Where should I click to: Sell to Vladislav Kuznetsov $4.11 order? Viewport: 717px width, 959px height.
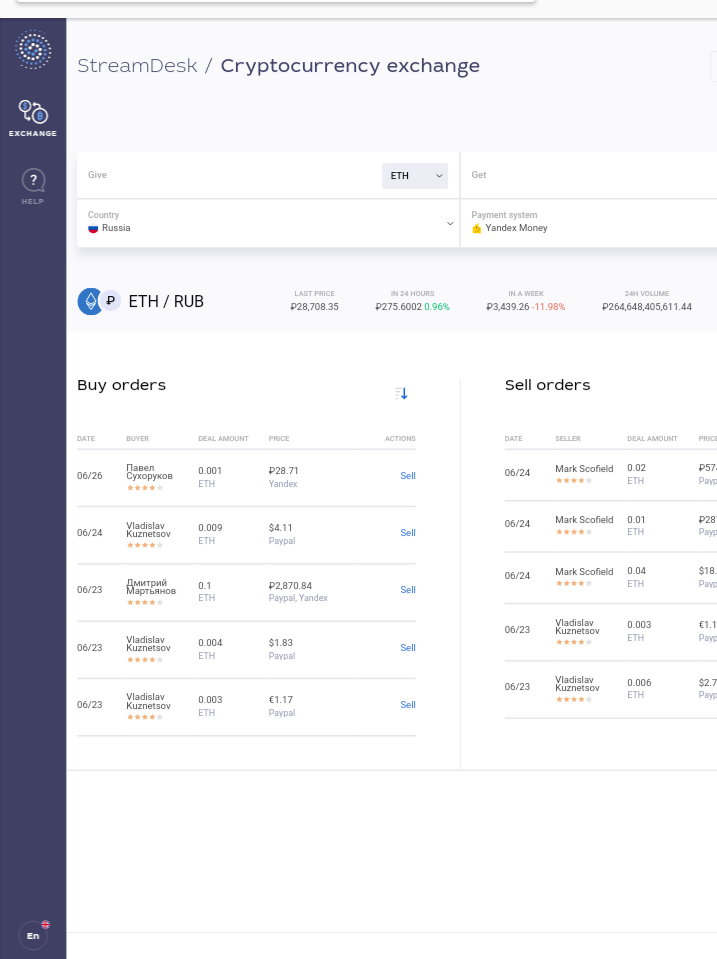coord(407,533)
